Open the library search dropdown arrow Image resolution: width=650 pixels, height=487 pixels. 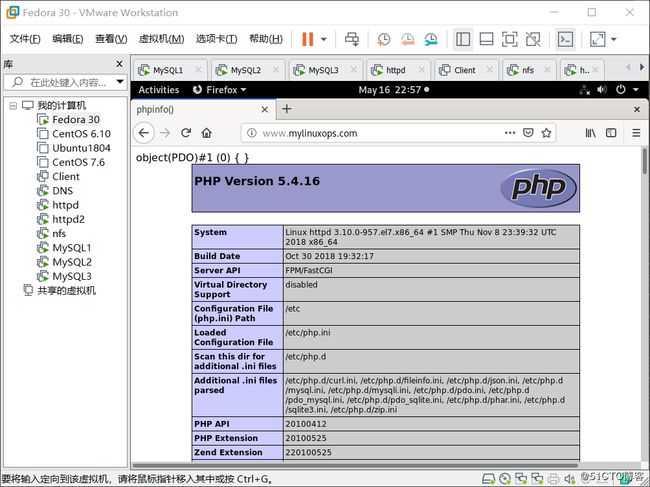point(120,82)
